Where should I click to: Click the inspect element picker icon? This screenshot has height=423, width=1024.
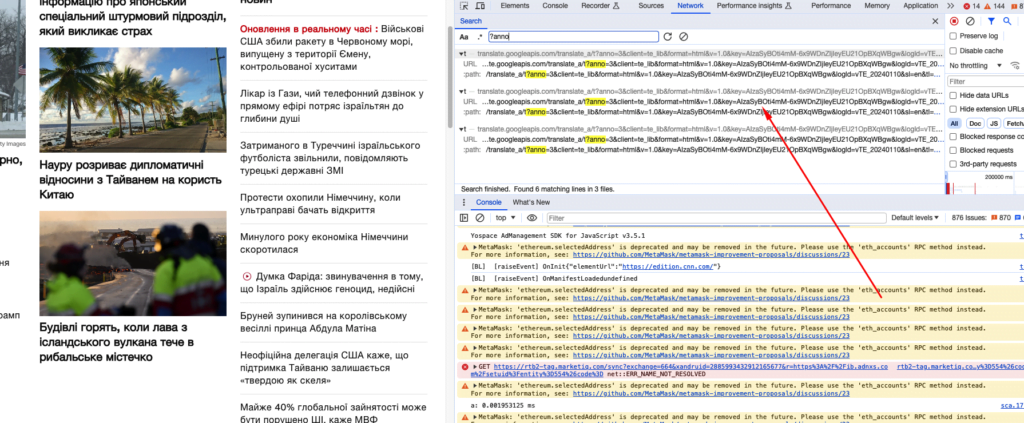click(x=466, y=6)
